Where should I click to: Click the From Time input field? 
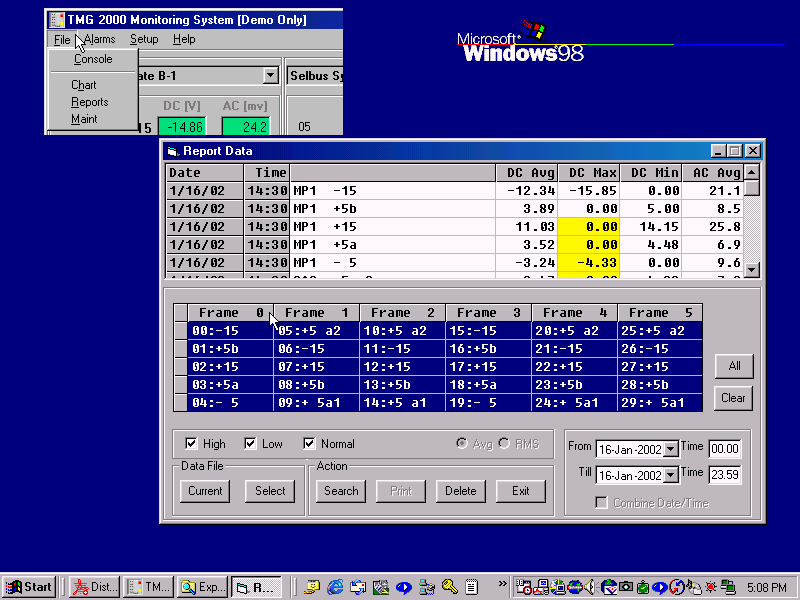pyautogui.click(x=725, y=449)
